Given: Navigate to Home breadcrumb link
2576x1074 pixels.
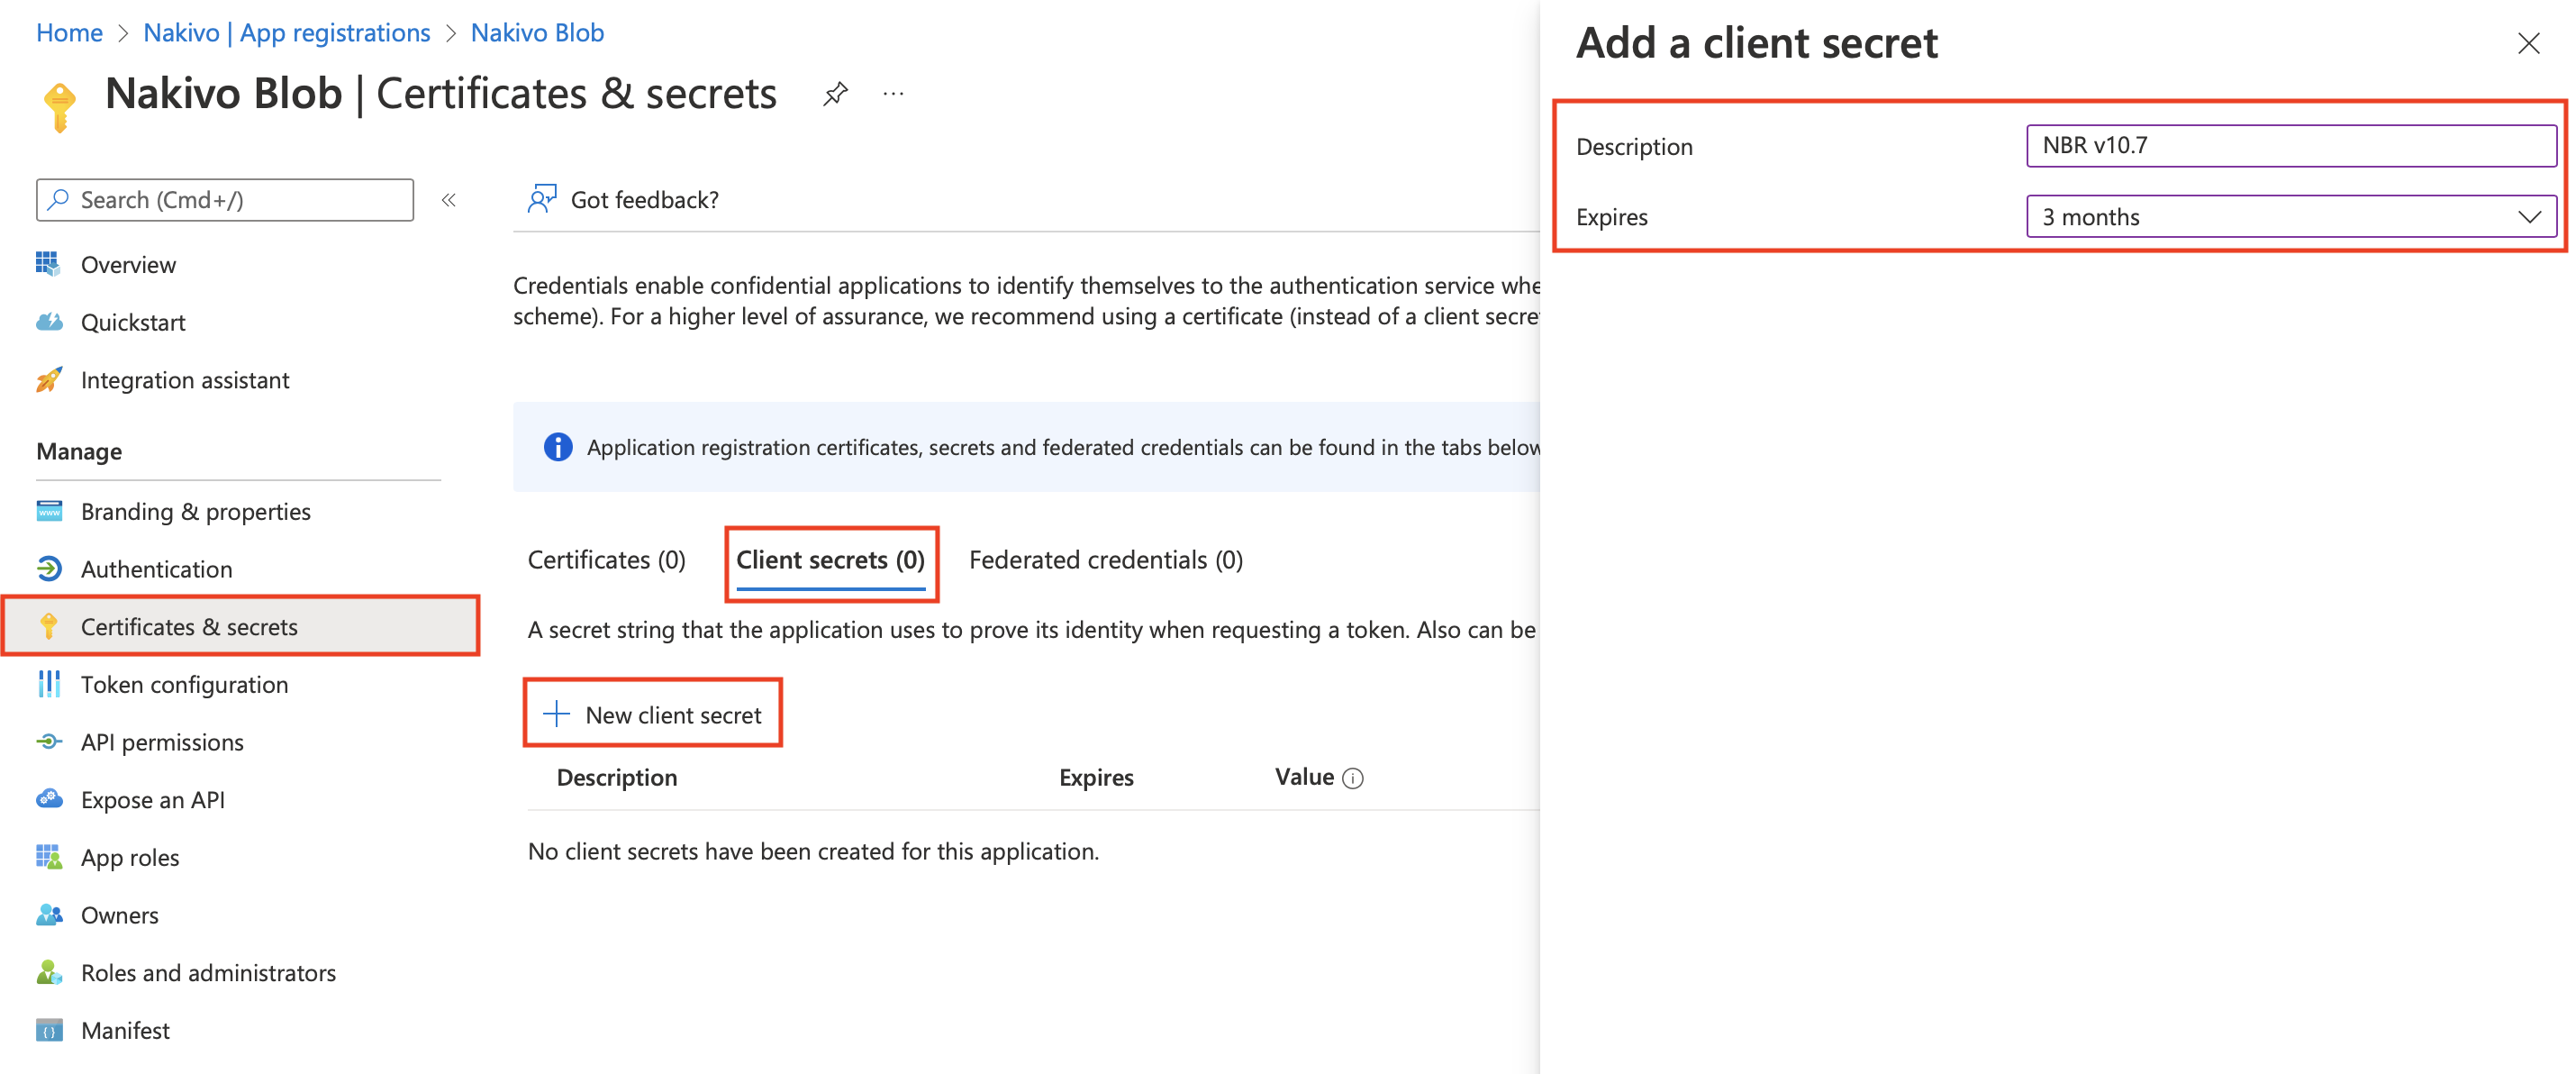Looking at the screenshot, I should point(69,32).
